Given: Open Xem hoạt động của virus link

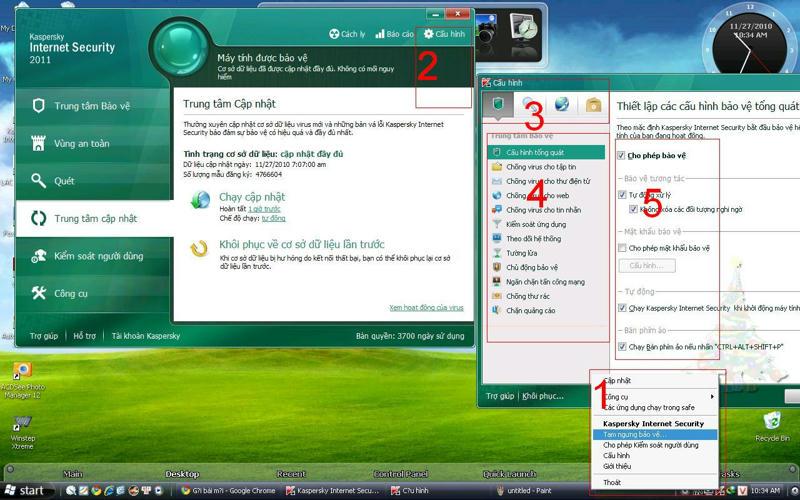Looking at the screenshot, I should [x=426, y=308].
